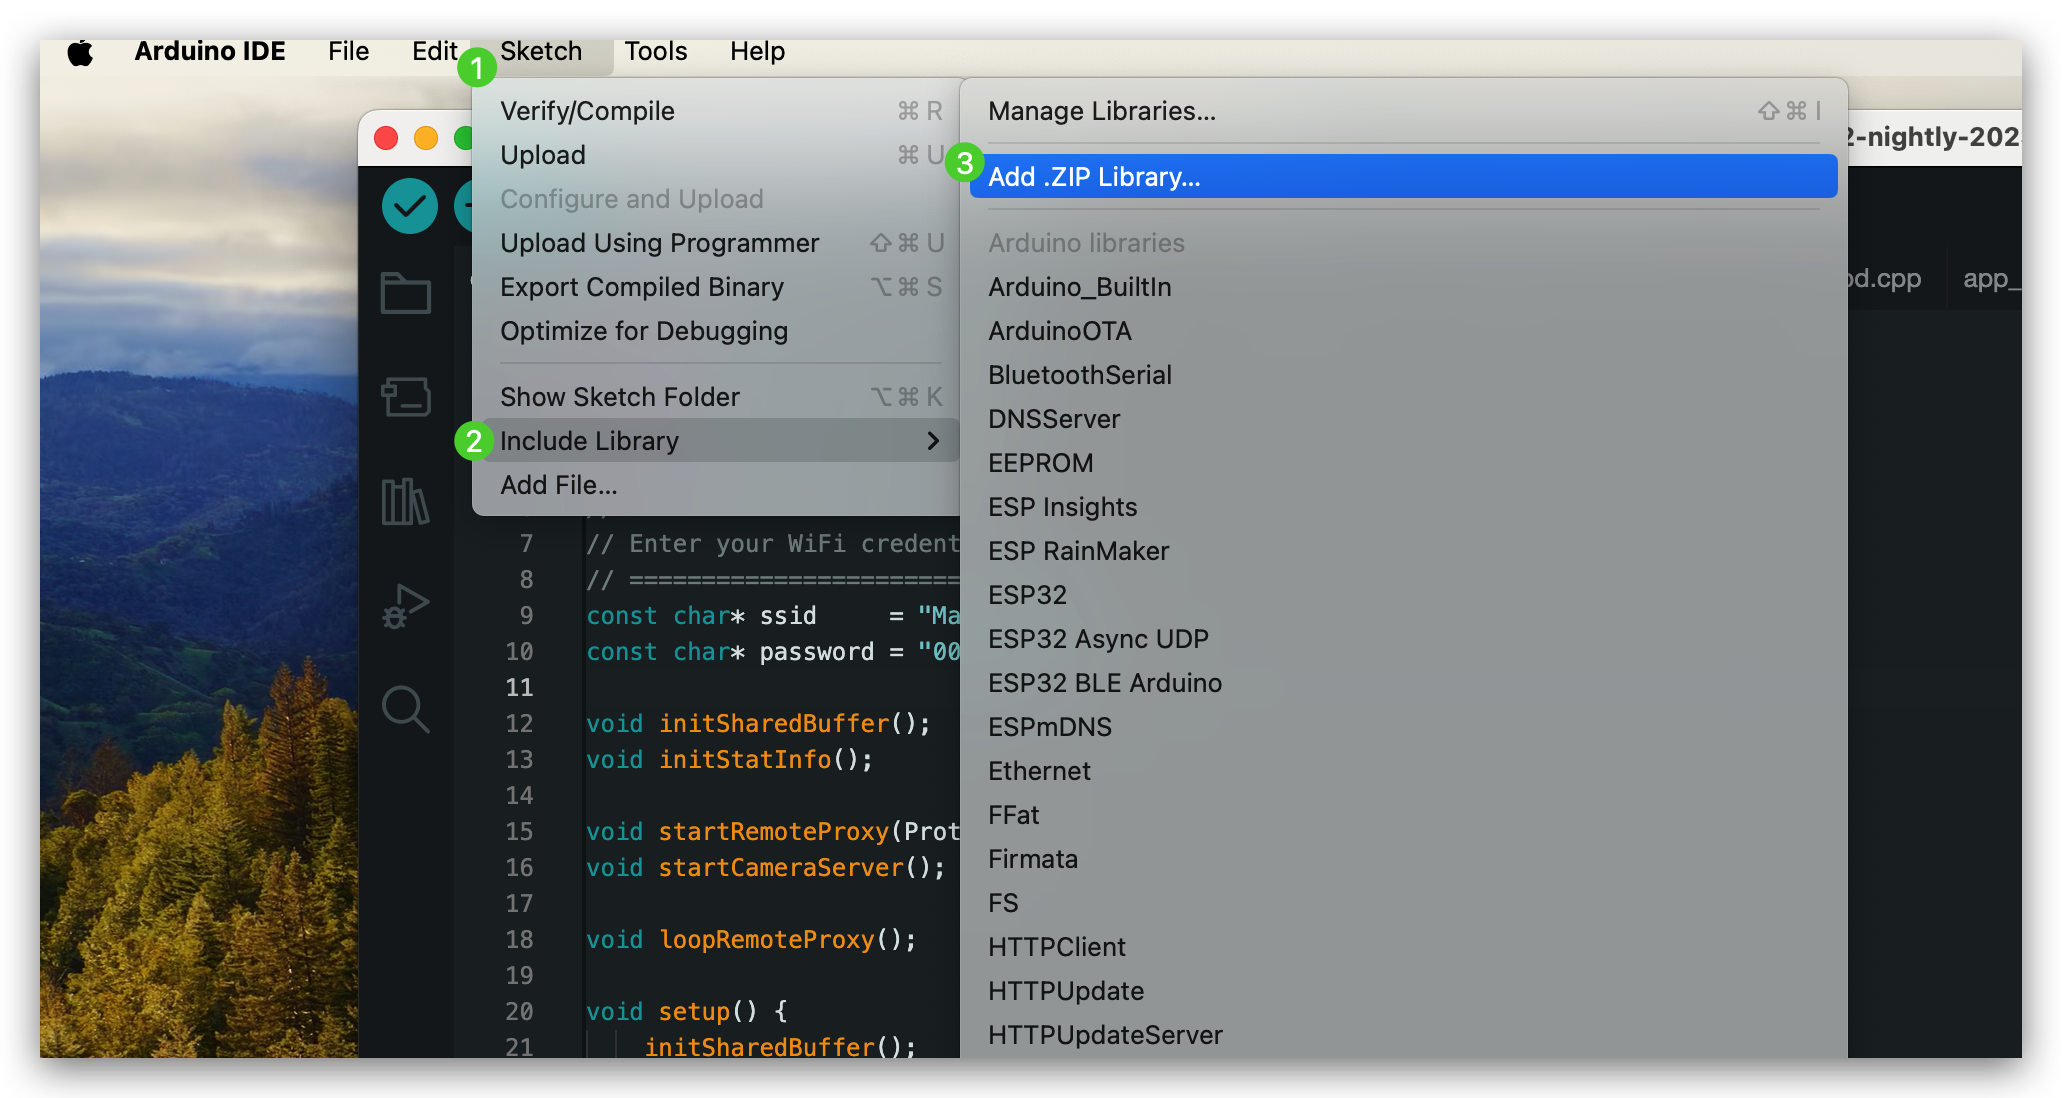
Task: Open the Apple menu
Action: point(80,52)
